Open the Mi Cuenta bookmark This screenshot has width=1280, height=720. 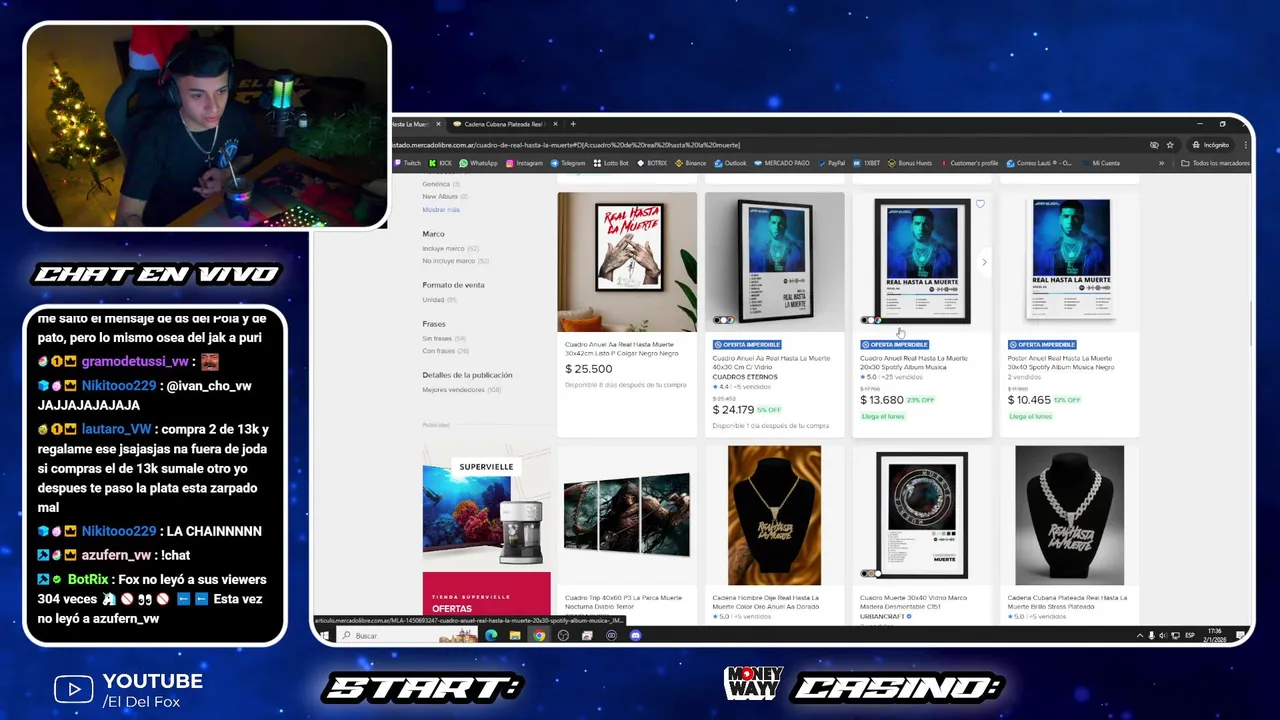coord(1102,163)
